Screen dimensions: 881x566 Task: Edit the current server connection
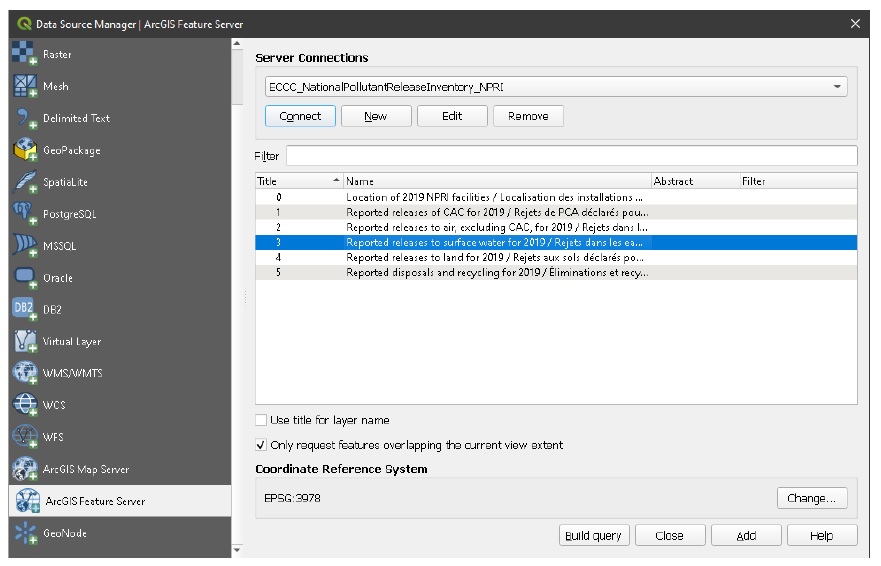point(452,116)
